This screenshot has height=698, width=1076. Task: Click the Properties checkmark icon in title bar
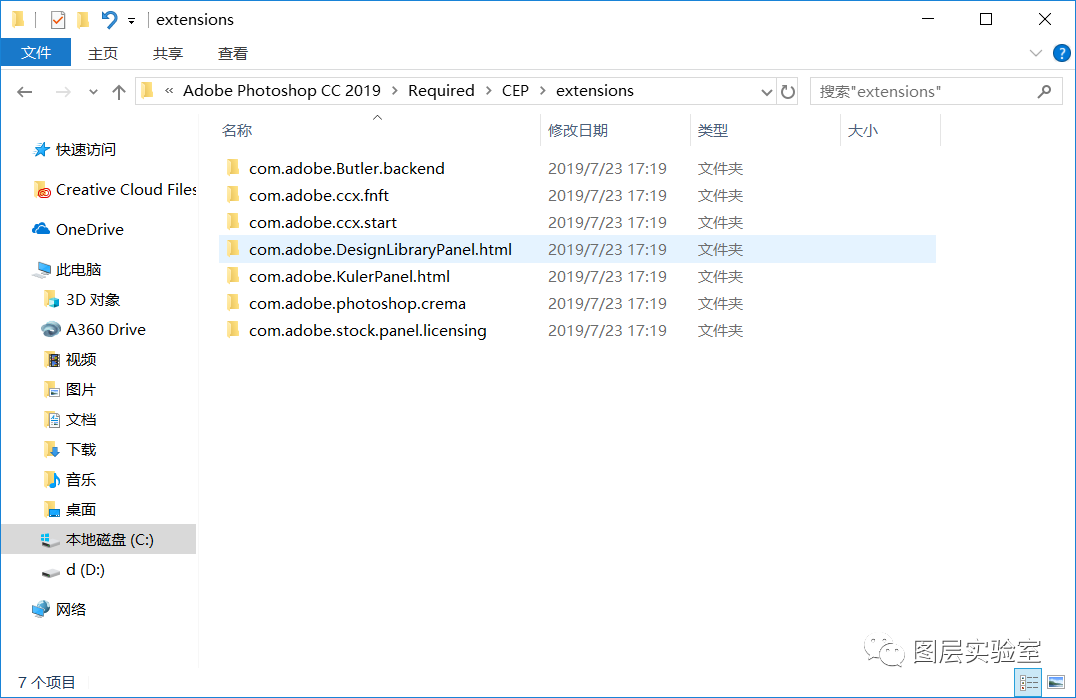58,20
